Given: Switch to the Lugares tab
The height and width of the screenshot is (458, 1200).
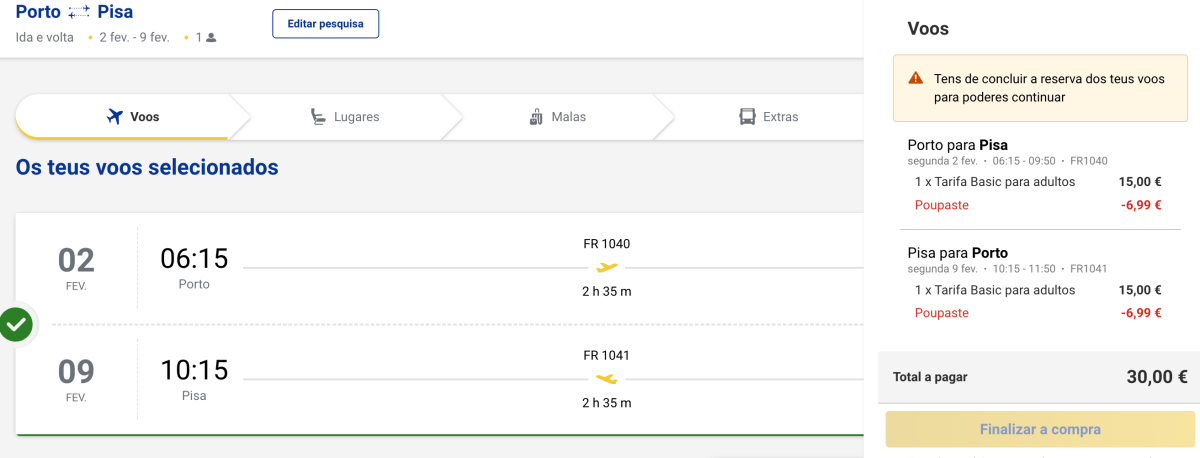Looking at the screenshot, I should [x=344, y=117].
